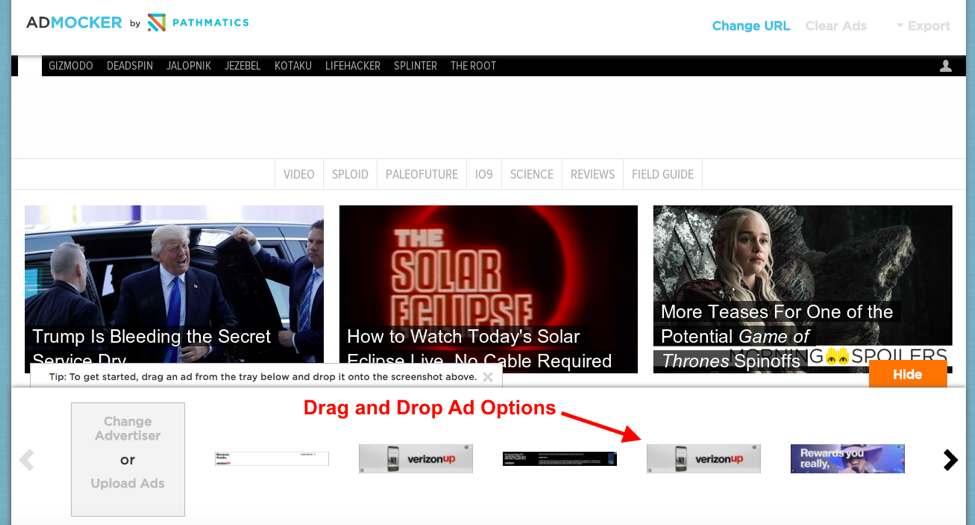
Task: Open Change Advertiser or Upload Ads box
Action: point(127,459)
